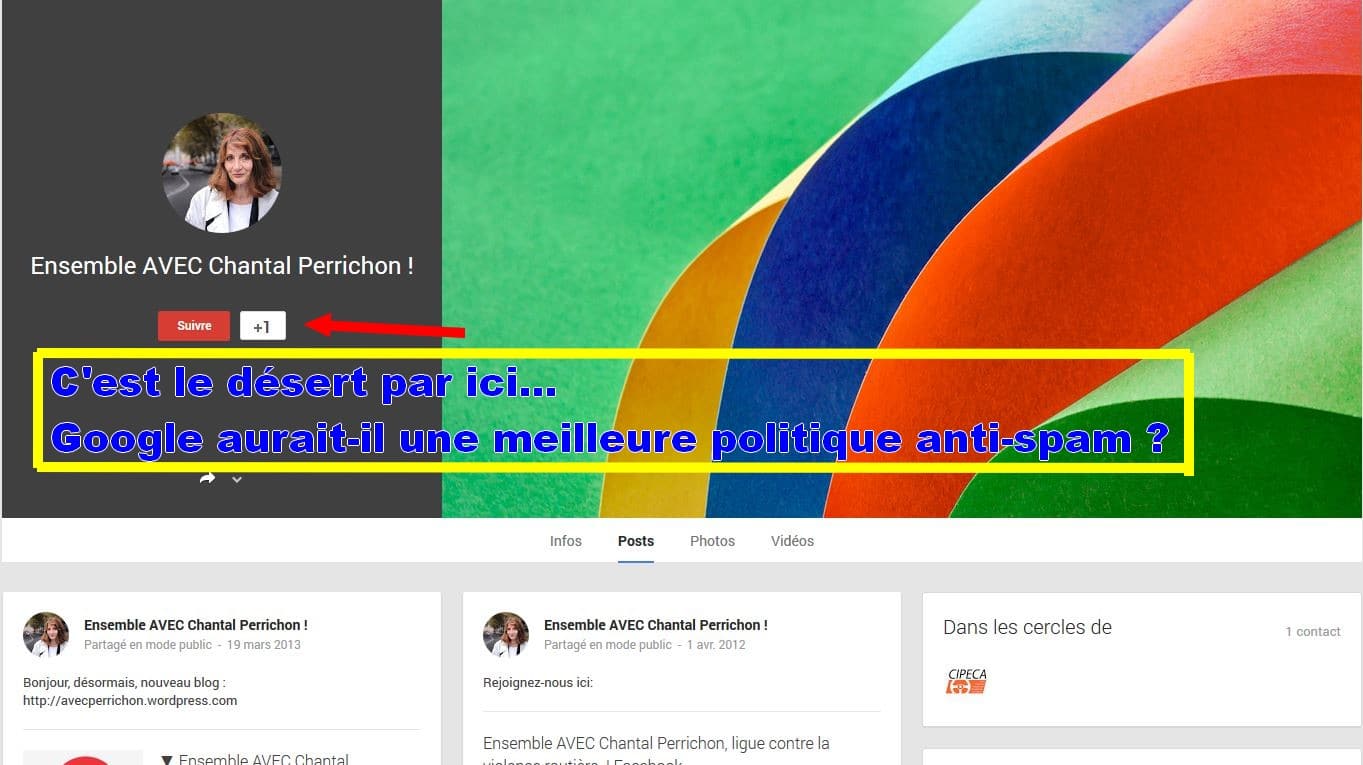
Task: Click avatar on the 19 mars 2013 post
Action: coord(46,635)
